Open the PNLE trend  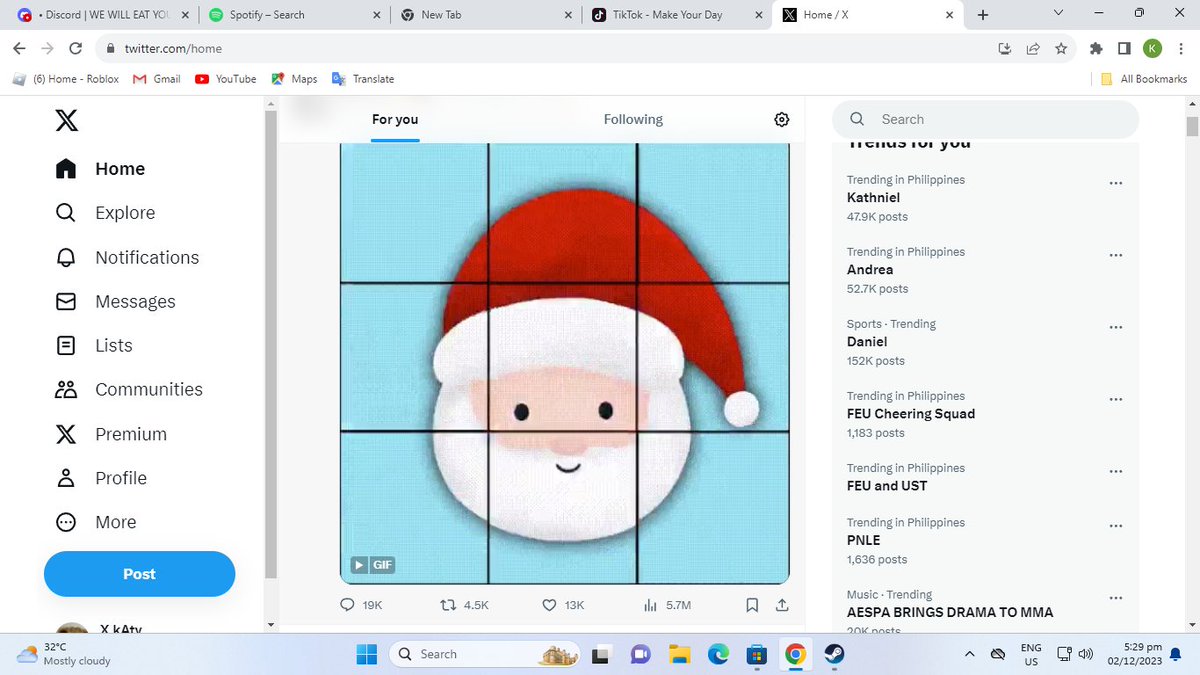[863, 540]
